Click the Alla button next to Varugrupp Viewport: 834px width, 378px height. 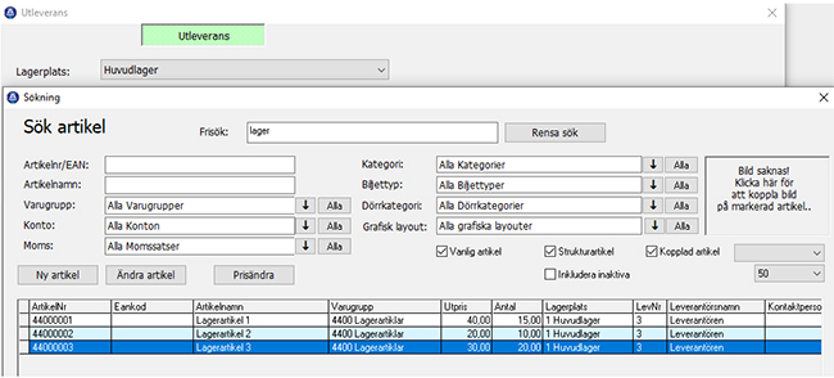coord(335,206)
